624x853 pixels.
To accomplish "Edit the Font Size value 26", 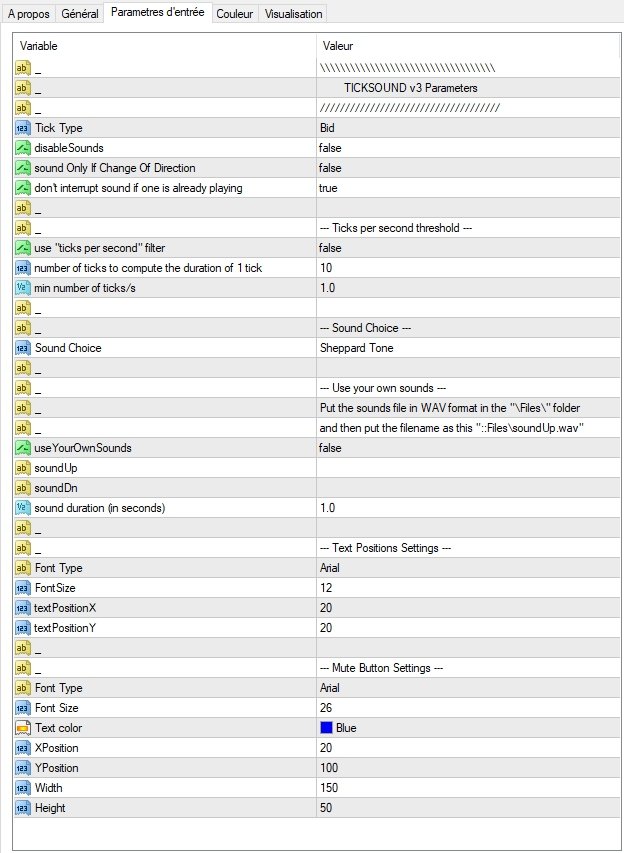I will point(468,708).
